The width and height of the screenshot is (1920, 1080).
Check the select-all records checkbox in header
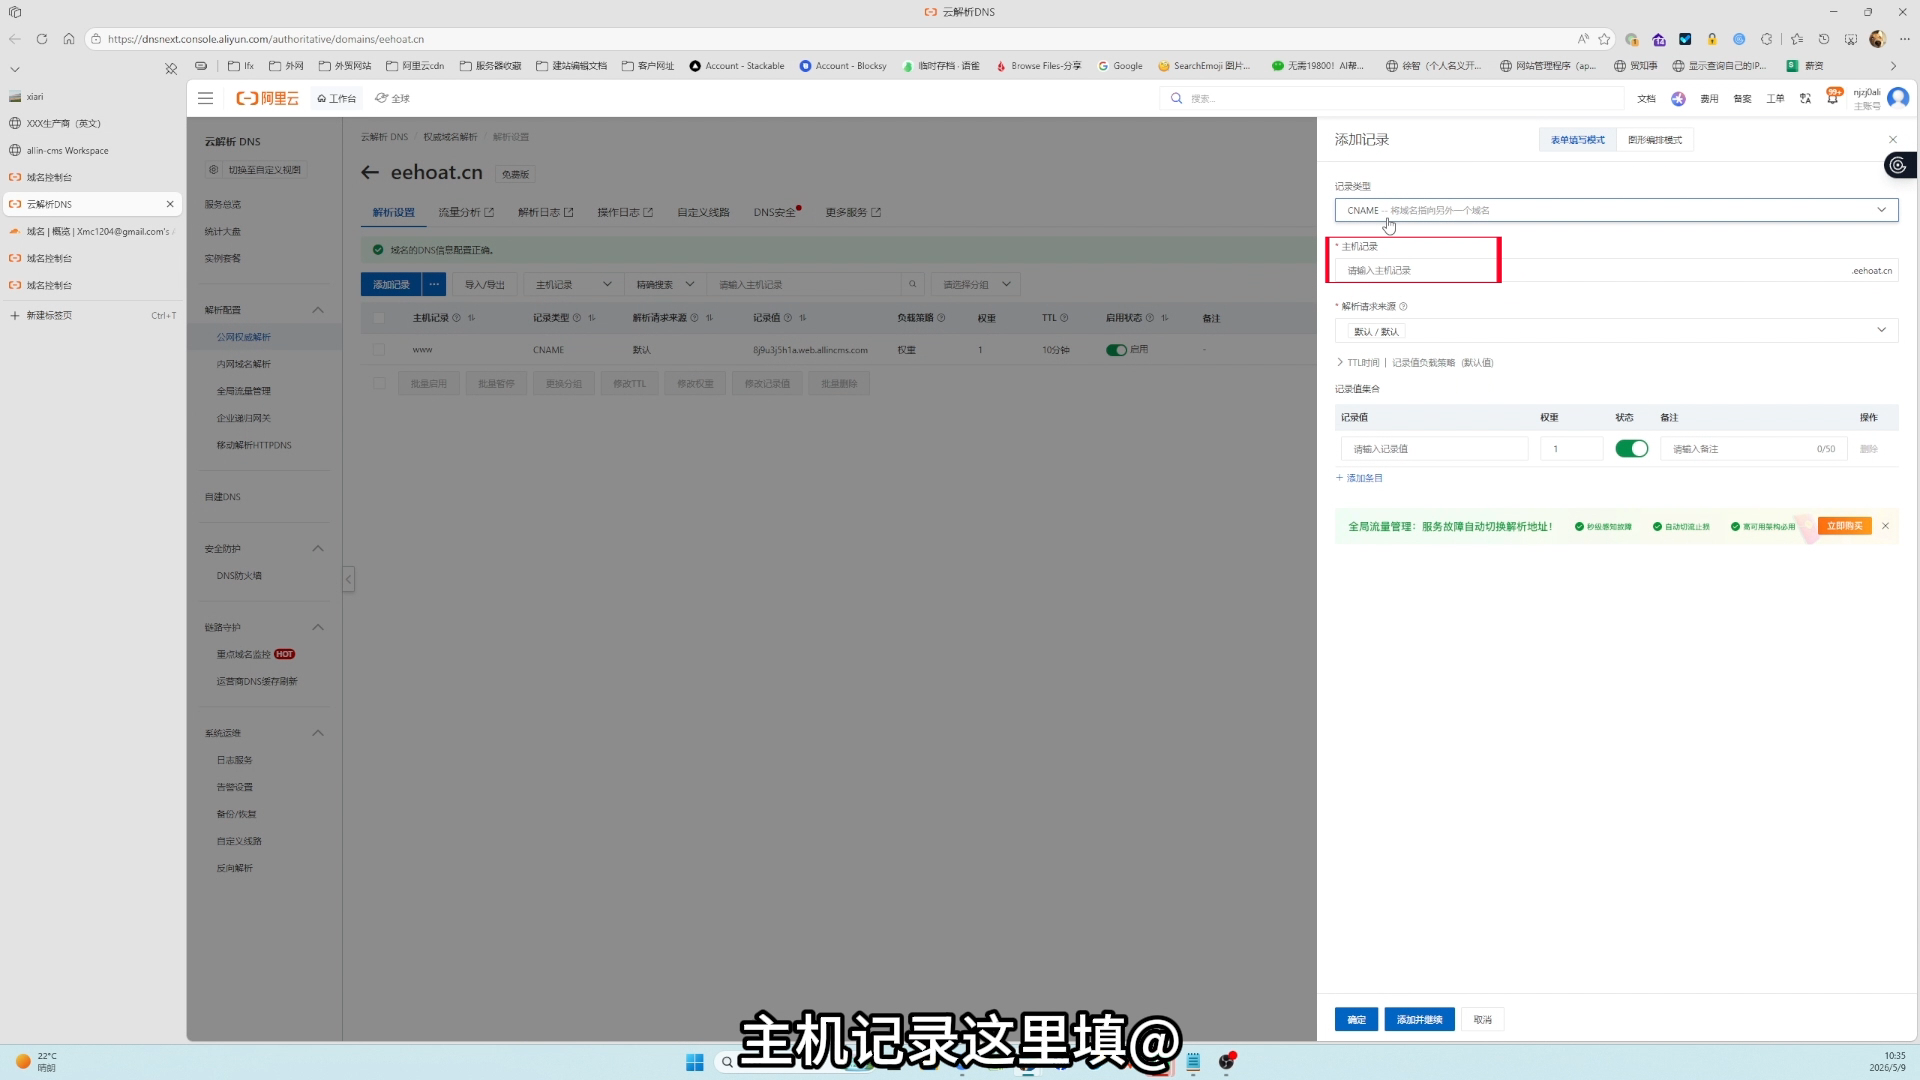point(379,318)
